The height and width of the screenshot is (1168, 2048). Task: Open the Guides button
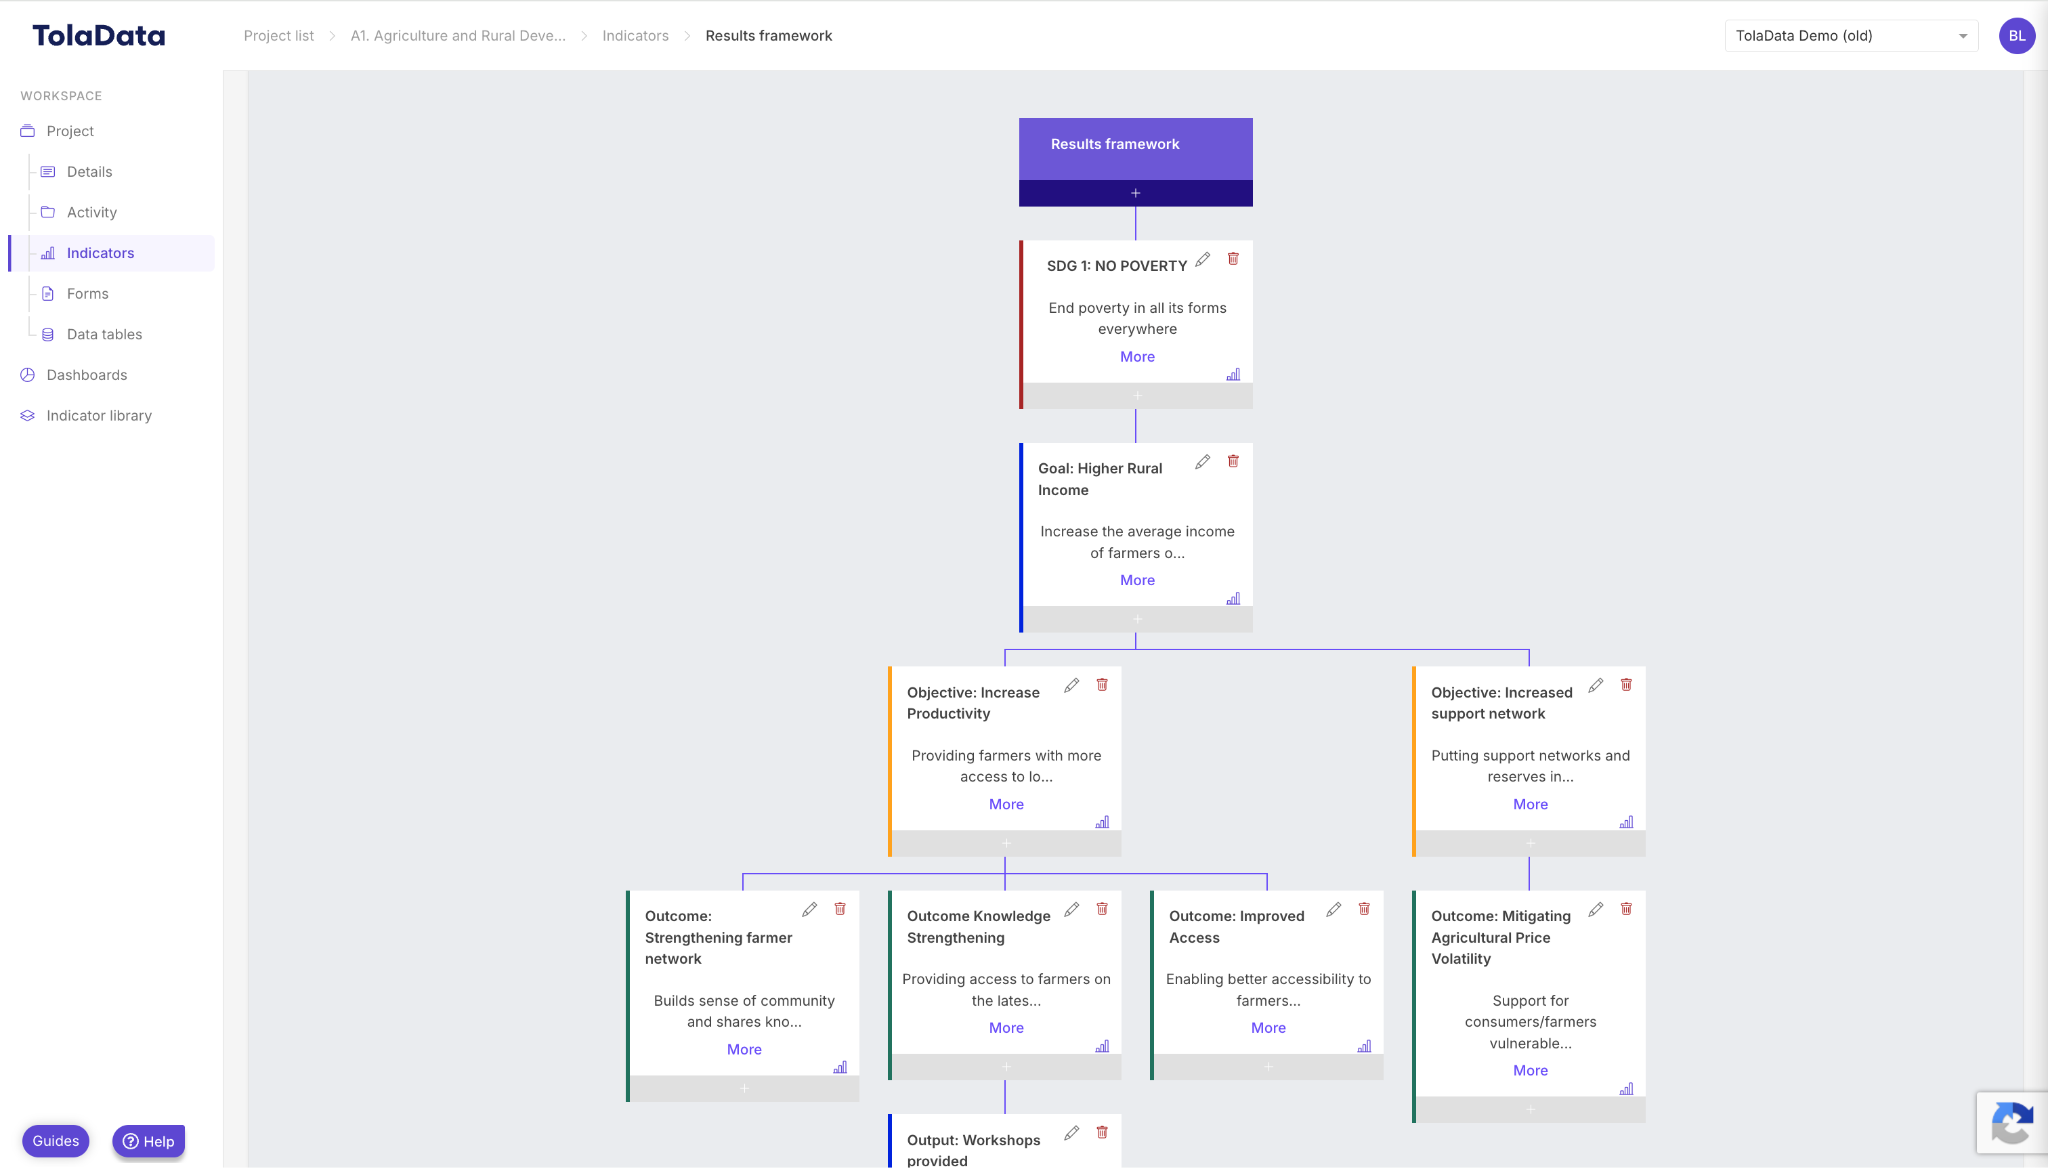[x=56, y=1141]
